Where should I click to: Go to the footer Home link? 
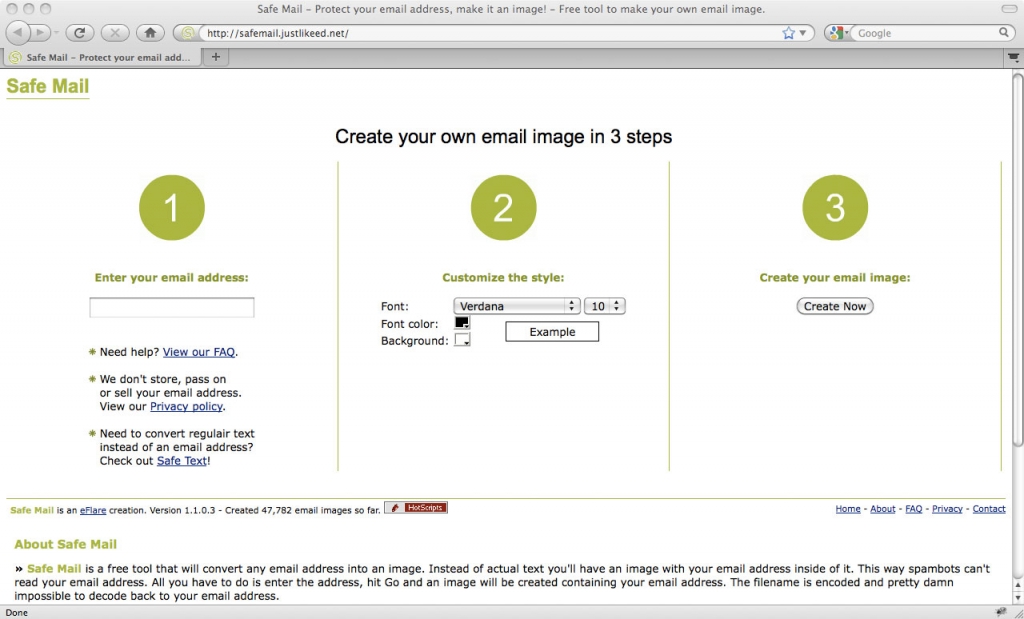[848, 509]
